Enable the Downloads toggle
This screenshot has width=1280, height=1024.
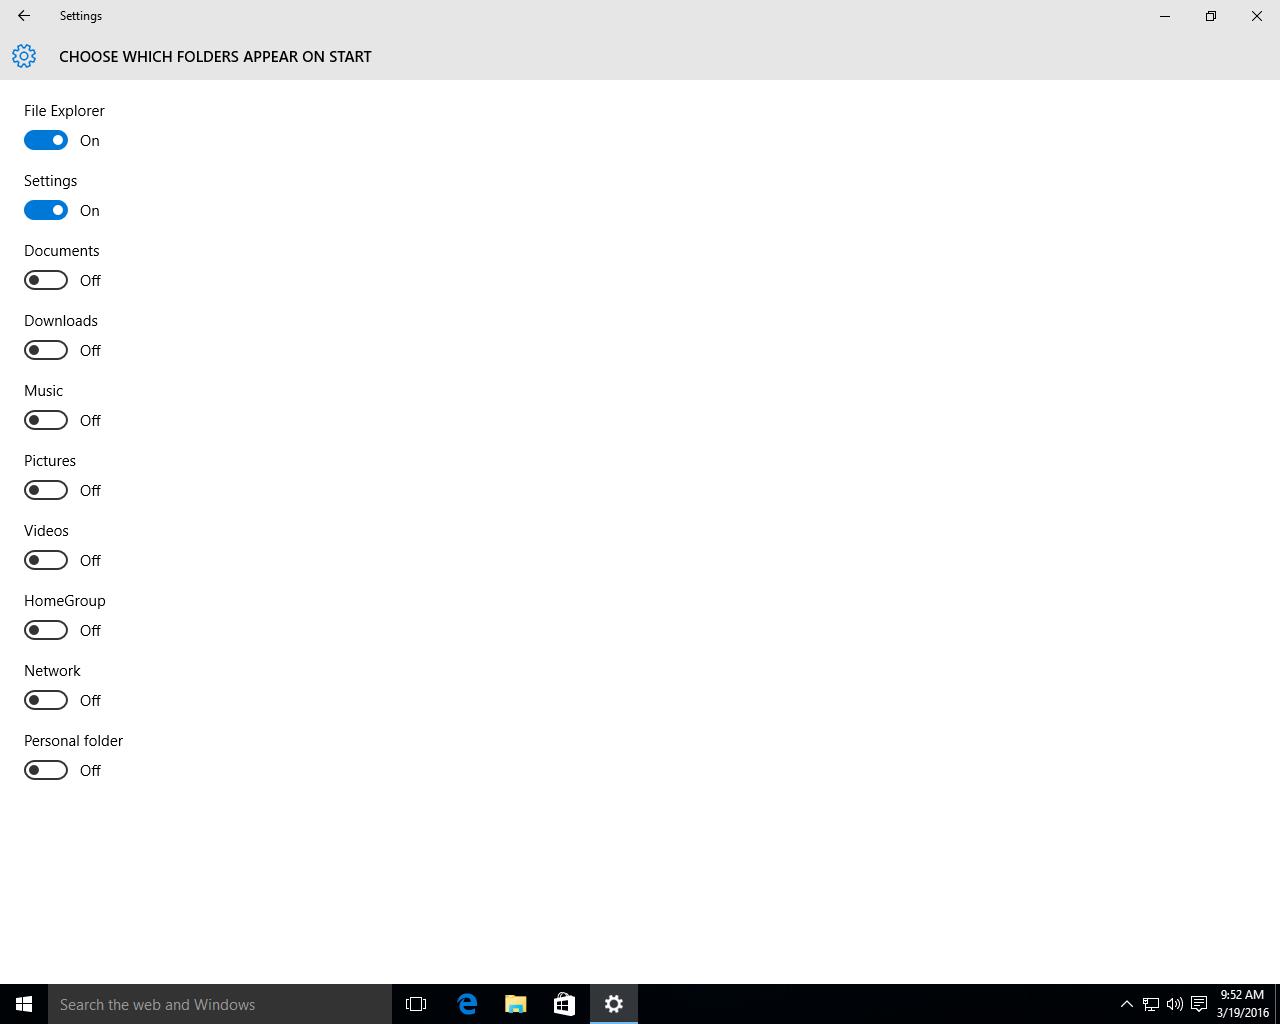(x=46, y=350)
